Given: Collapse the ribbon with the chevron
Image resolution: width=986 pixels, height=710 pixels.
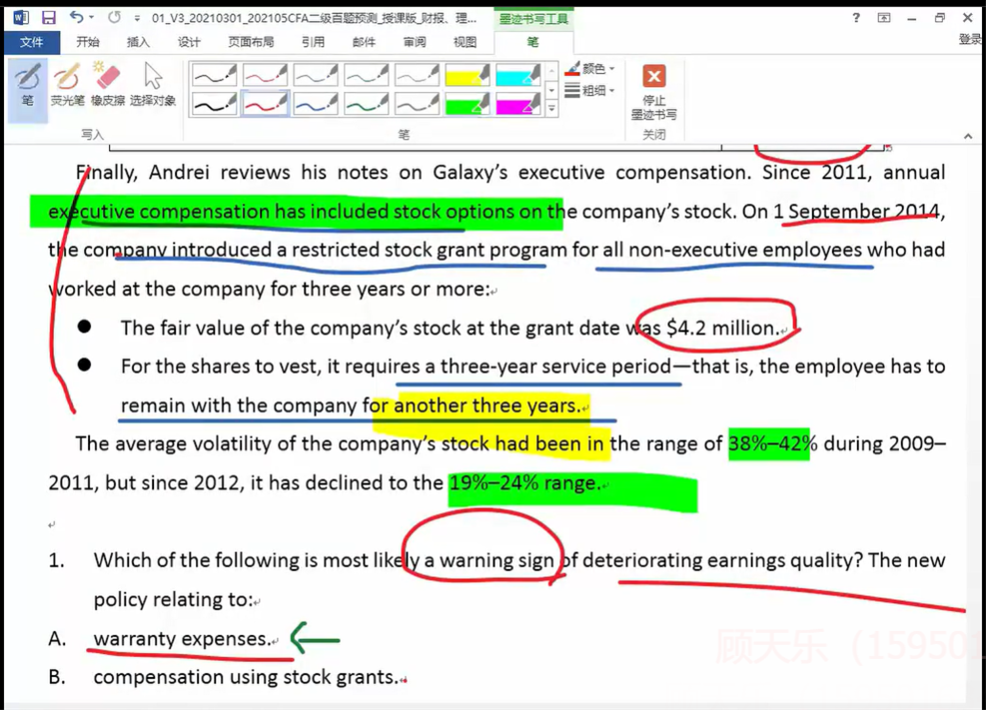Looking at the screenshot, I should click(x=967, y=136).
